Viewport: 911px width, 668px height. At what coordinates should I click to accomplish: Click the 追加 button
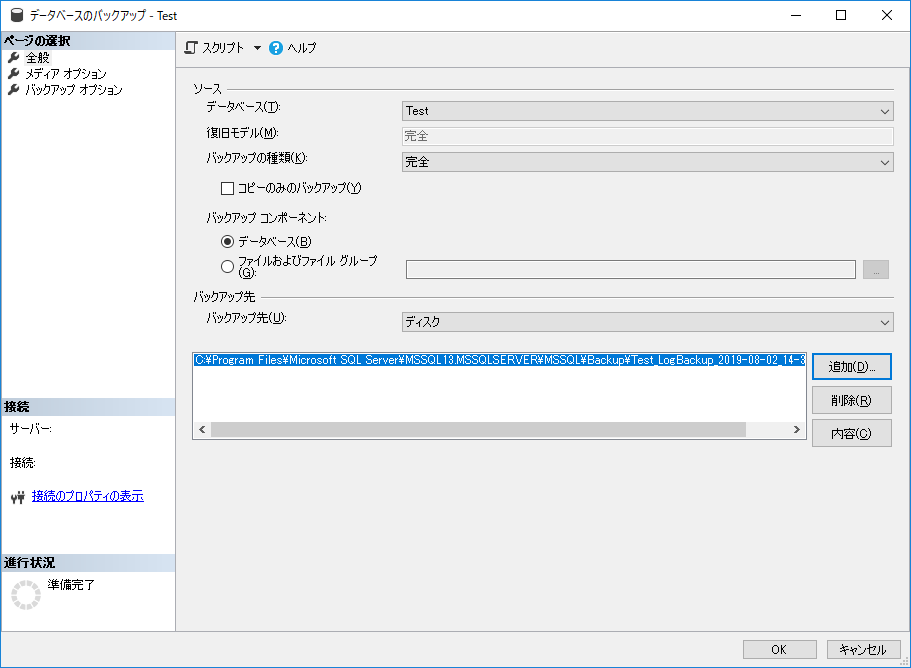(x=851, y=367)
